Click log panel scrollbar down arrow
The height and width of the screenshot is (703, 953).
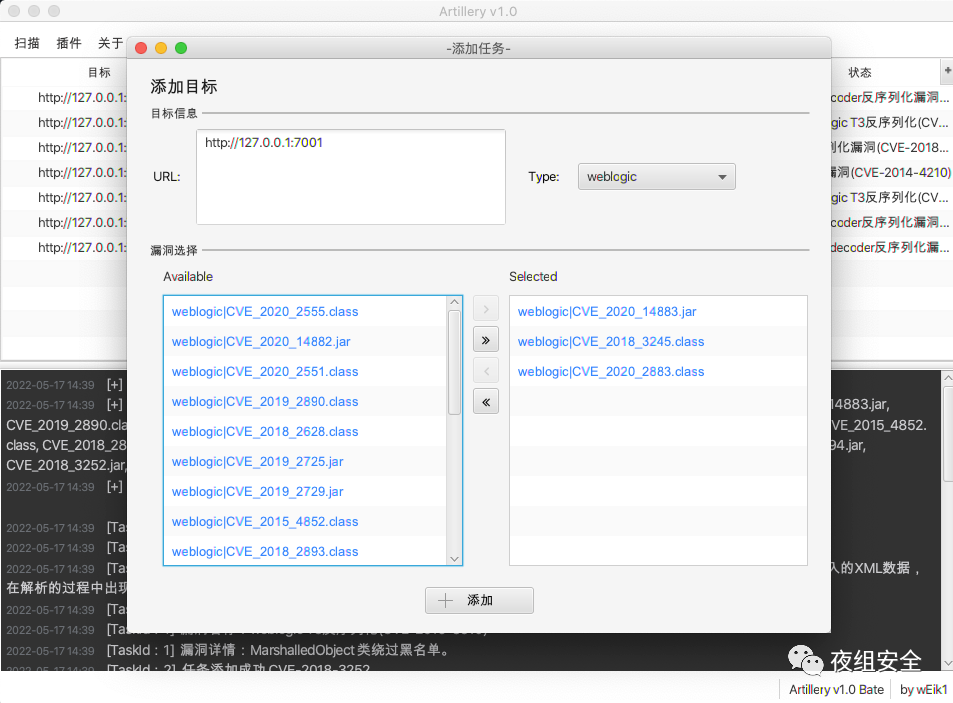(x=948, y=664)
